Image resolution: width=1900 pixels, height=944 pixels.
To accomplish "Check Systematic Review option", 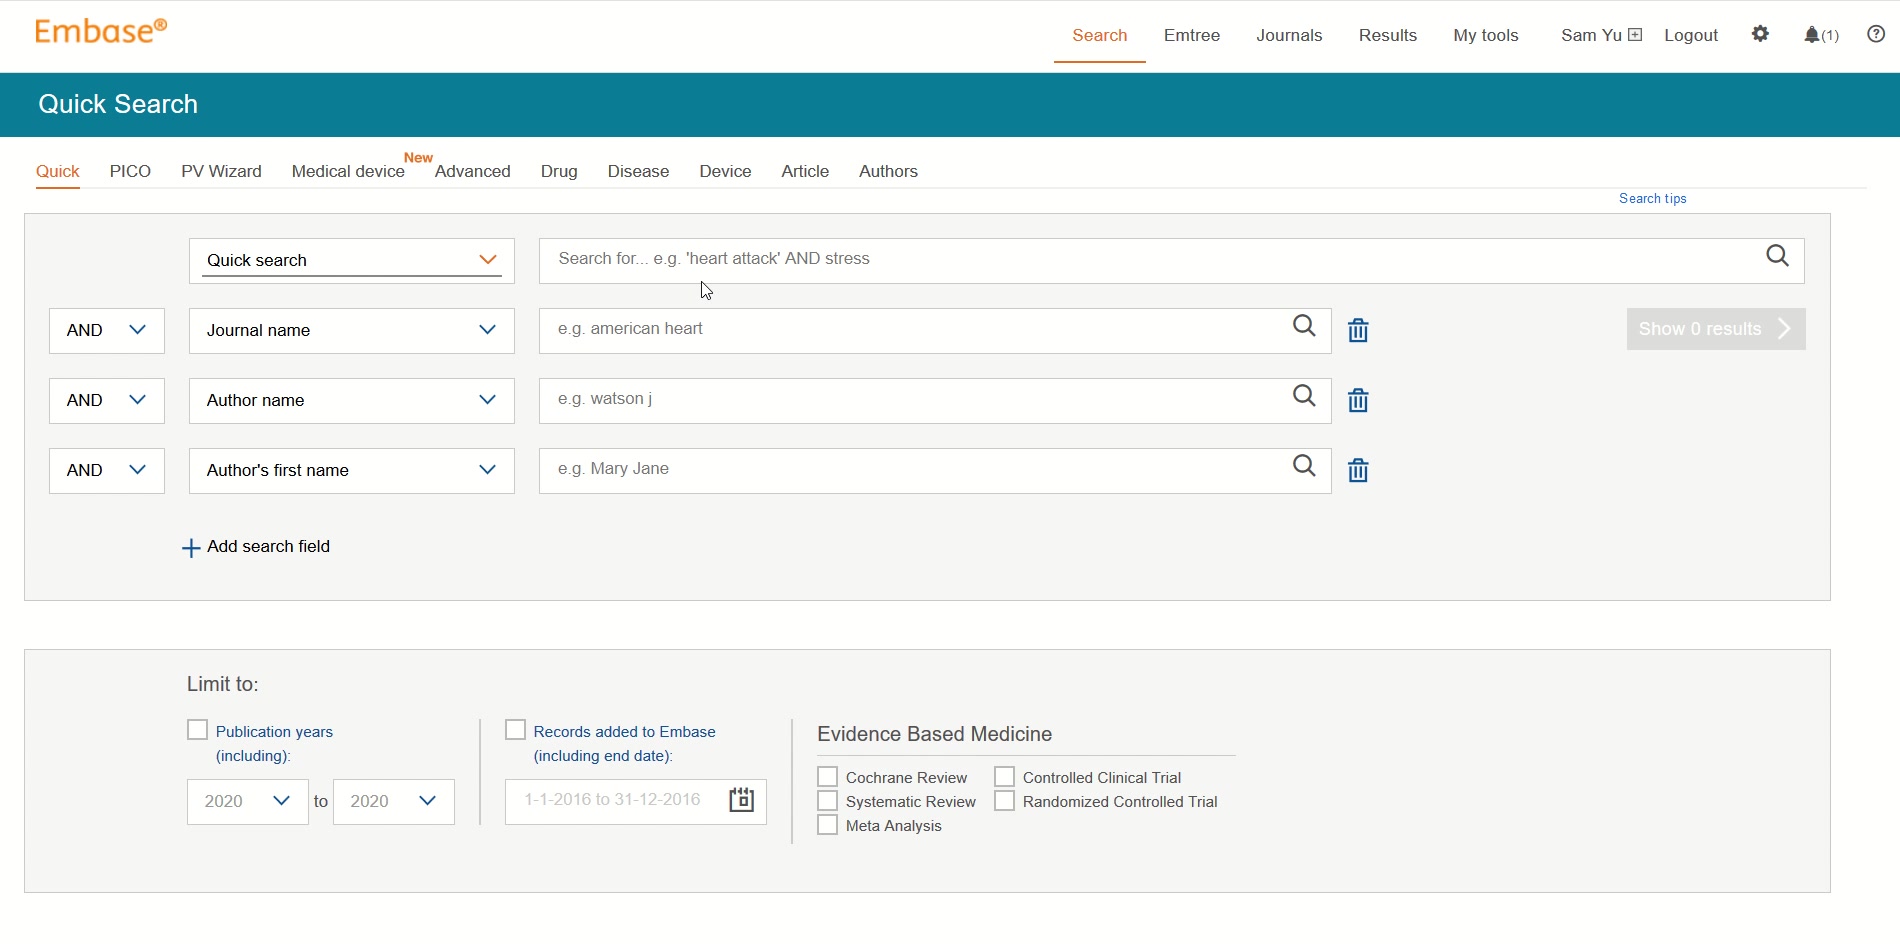I will (x=827, y=801).
